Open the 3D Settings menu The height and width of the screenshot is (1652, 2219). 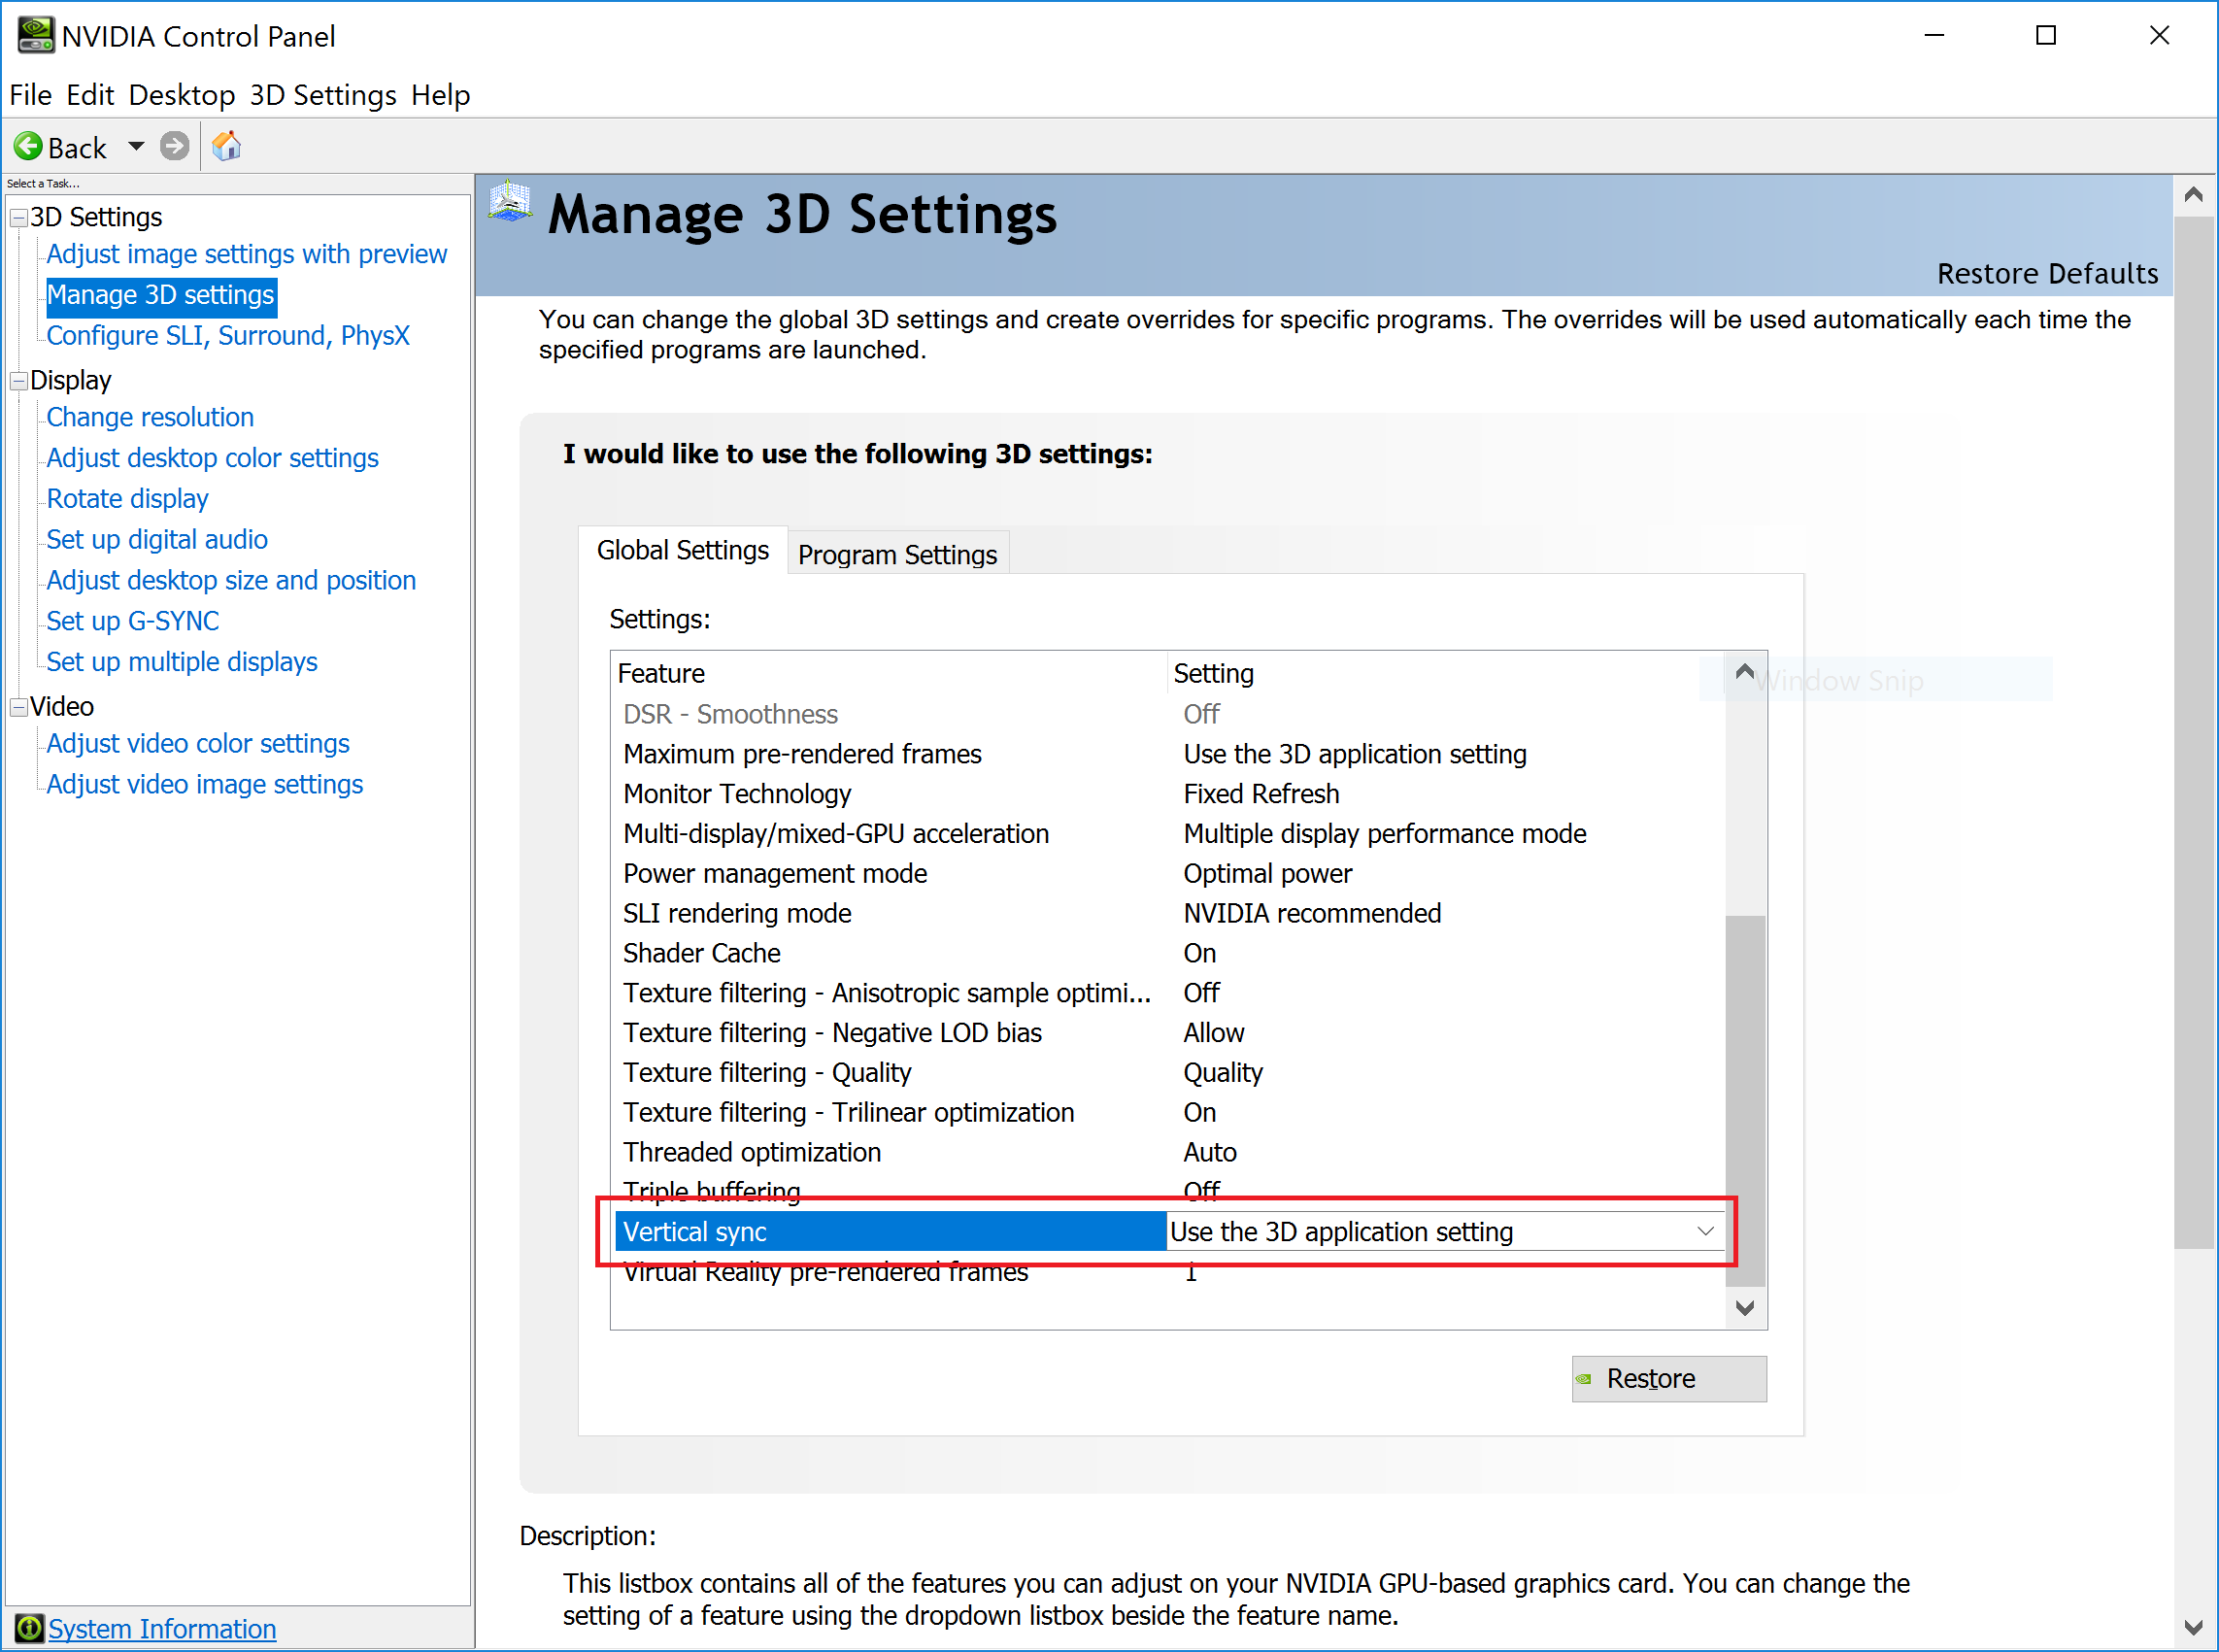click(323, 95)
